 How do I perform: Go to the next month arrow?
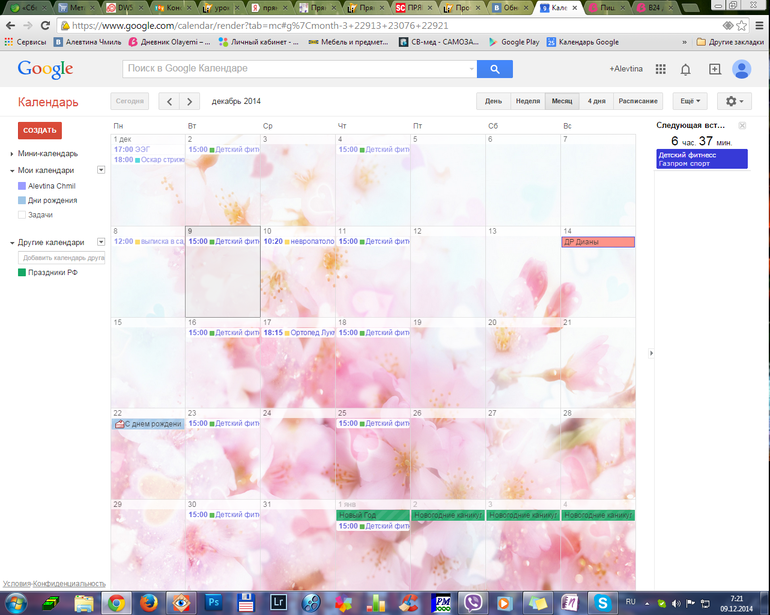[189, 101]
